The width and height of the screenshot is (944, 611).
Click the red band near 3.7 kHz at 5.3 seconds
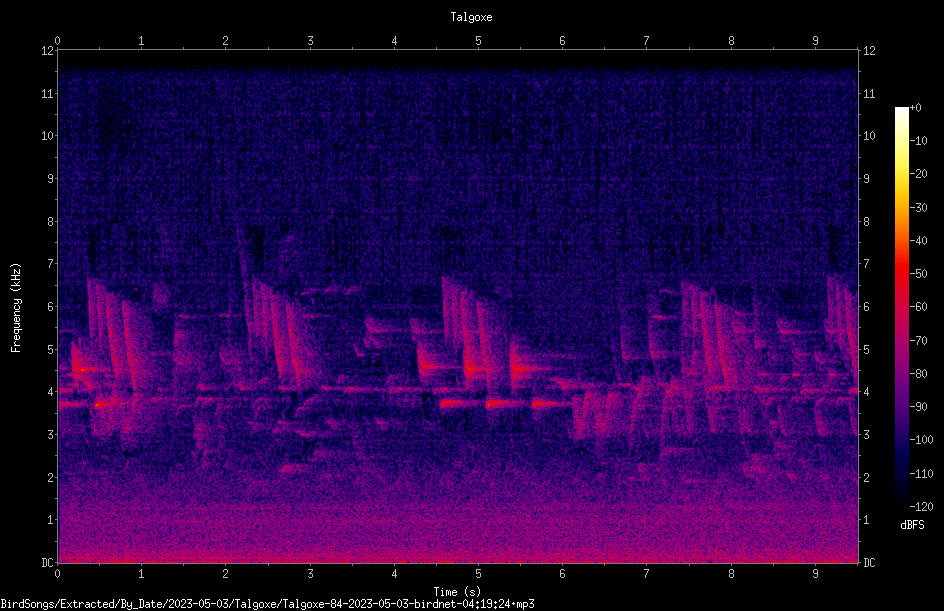point(500,404)
